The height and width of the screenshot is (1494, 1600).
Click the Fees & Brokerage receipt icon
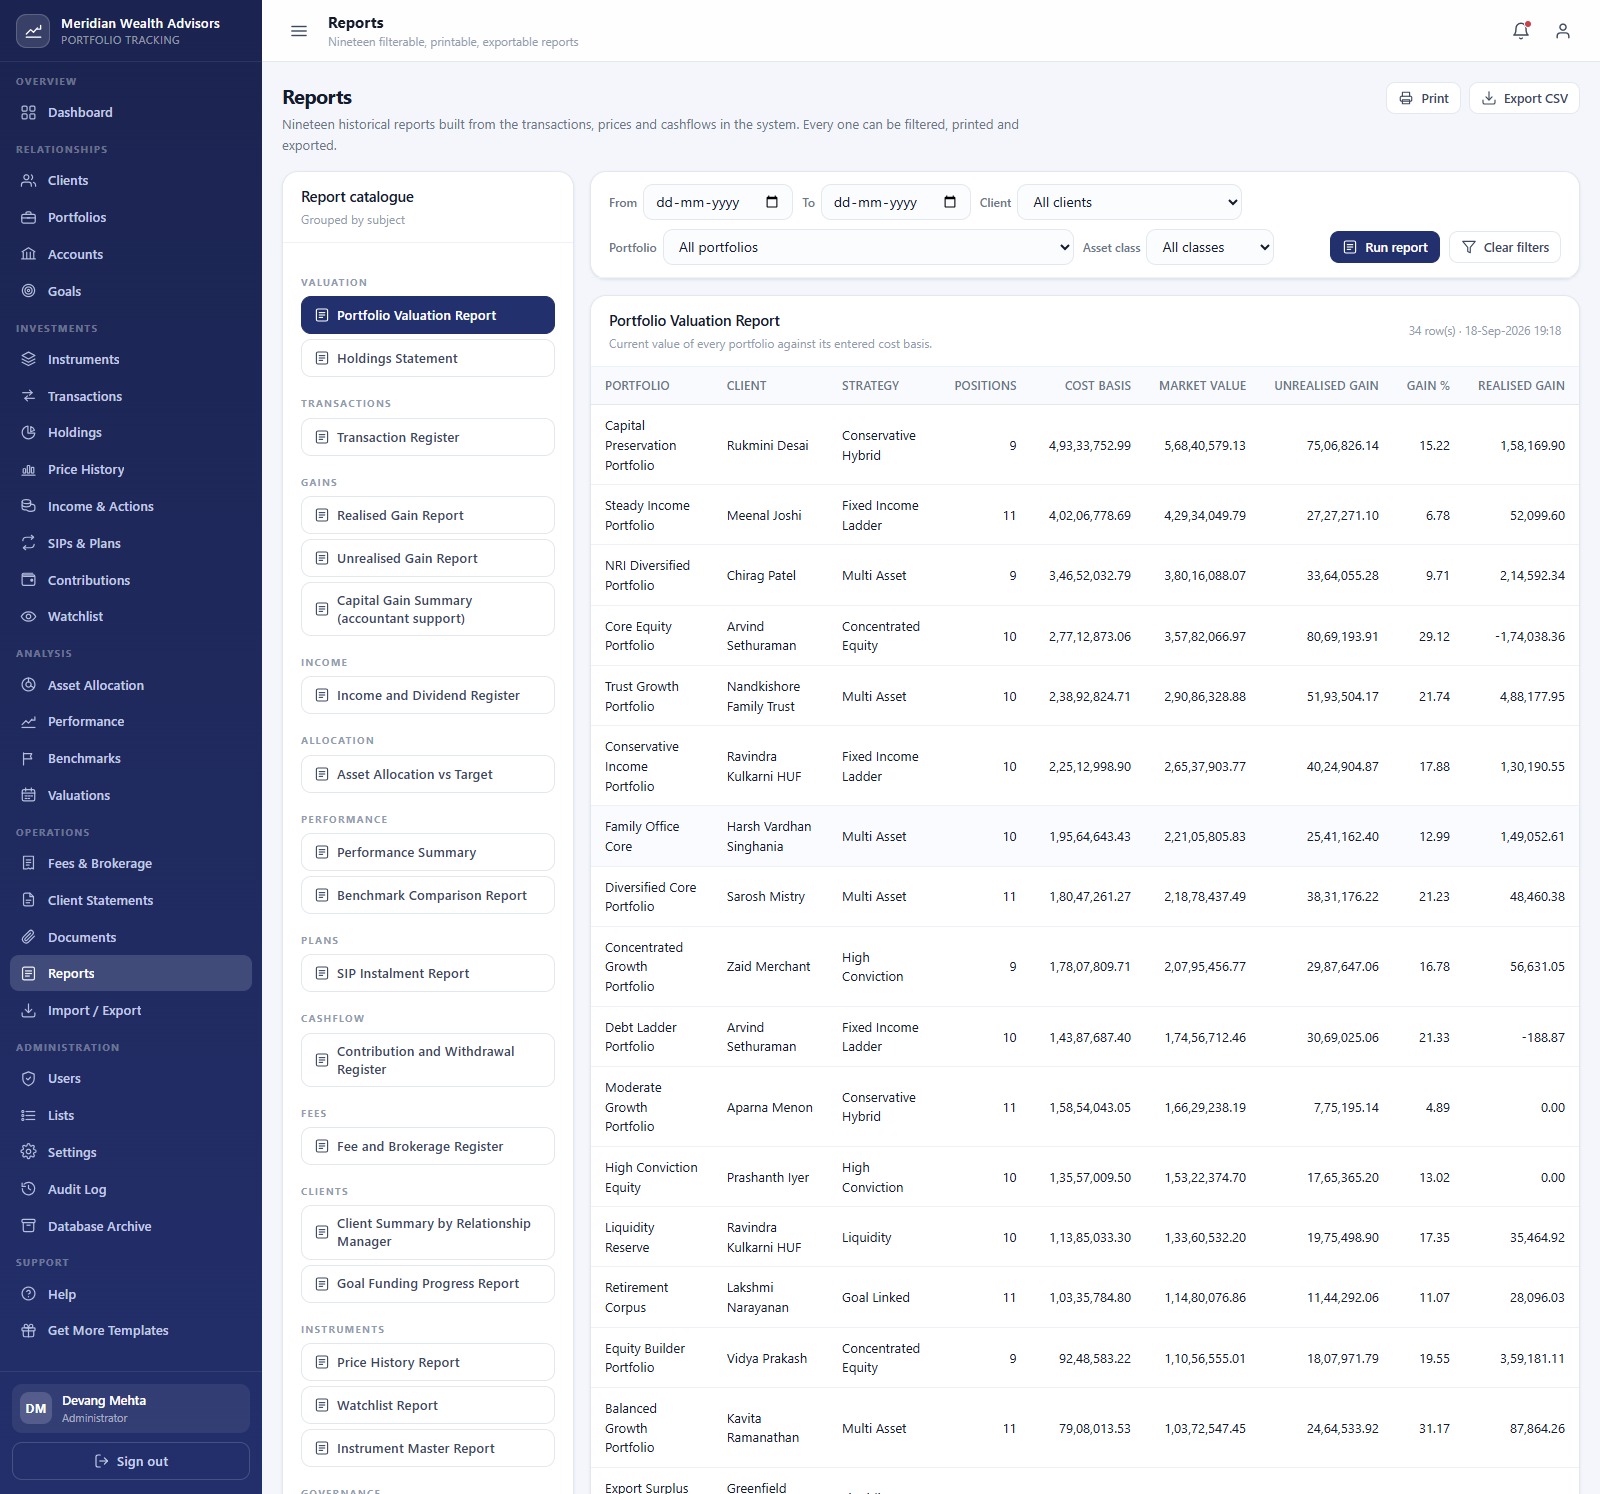pyautogui.click(x=28, y=864)
